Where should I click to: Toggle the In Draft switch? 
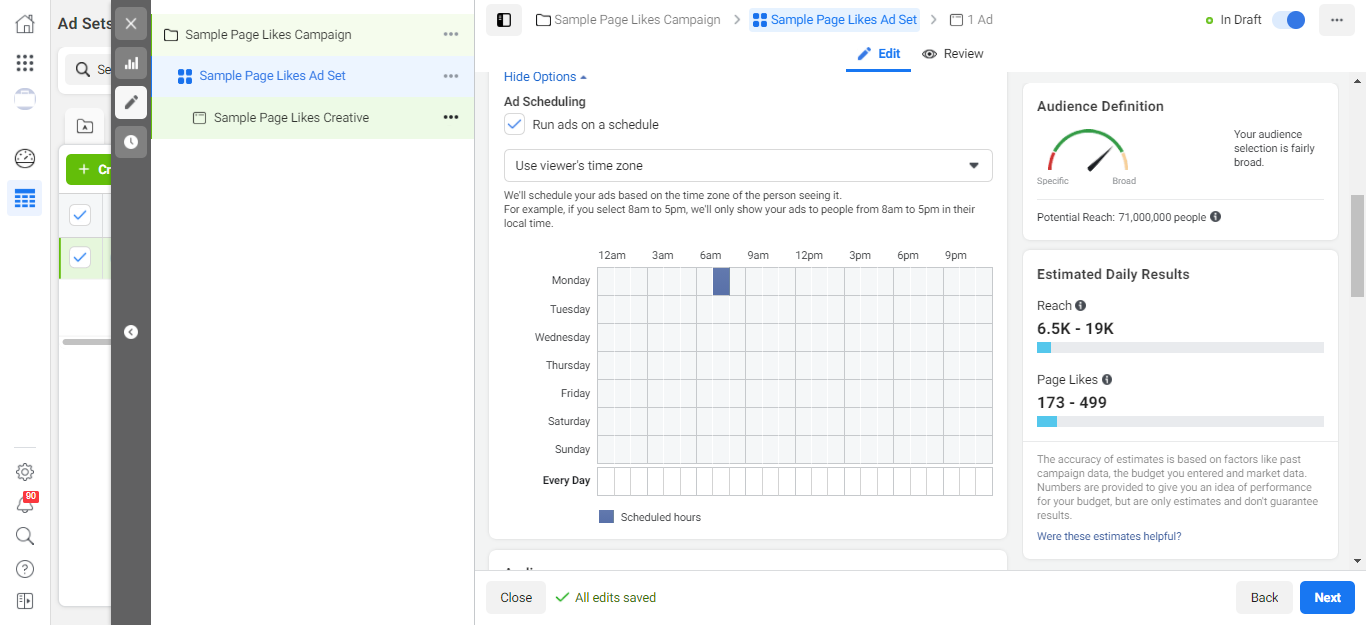1289,20
